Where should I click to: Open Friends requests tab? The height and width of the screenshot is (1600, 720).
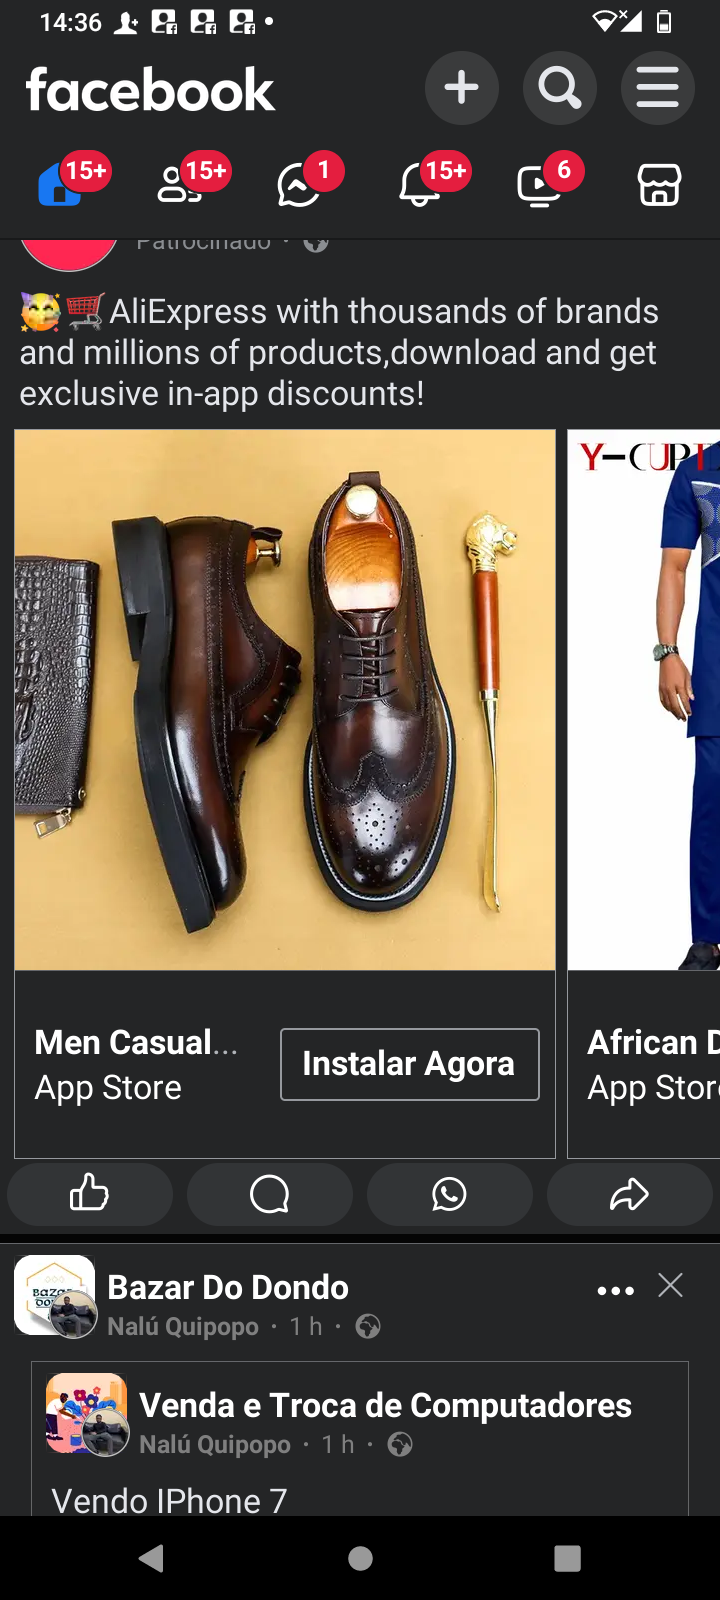[x=181, y=184]
